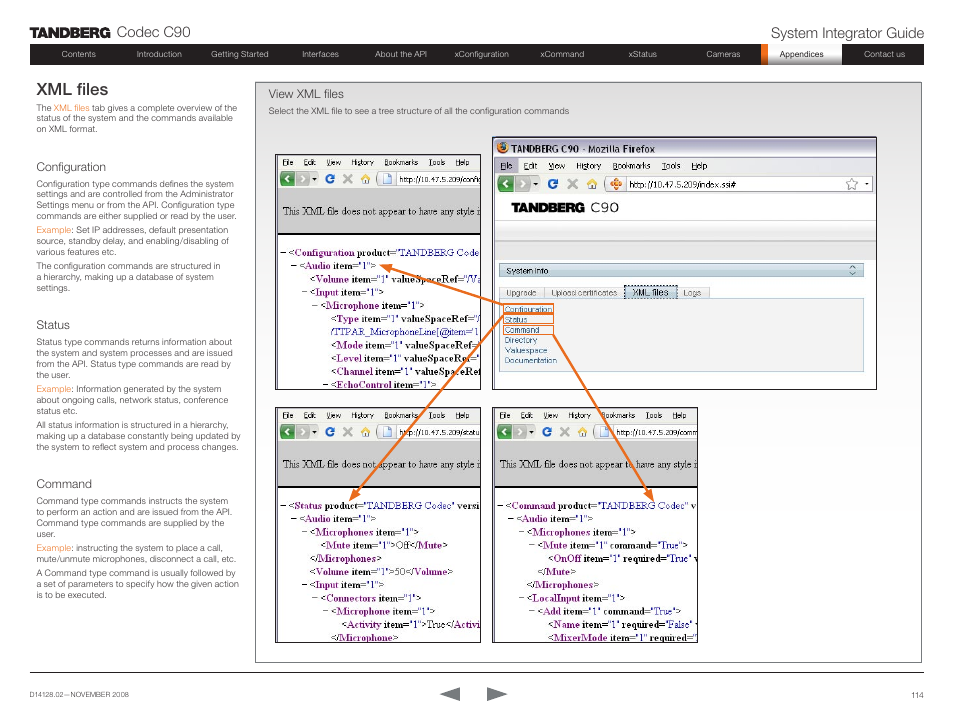Open the xConfiguration section tab

click(481, 54)
